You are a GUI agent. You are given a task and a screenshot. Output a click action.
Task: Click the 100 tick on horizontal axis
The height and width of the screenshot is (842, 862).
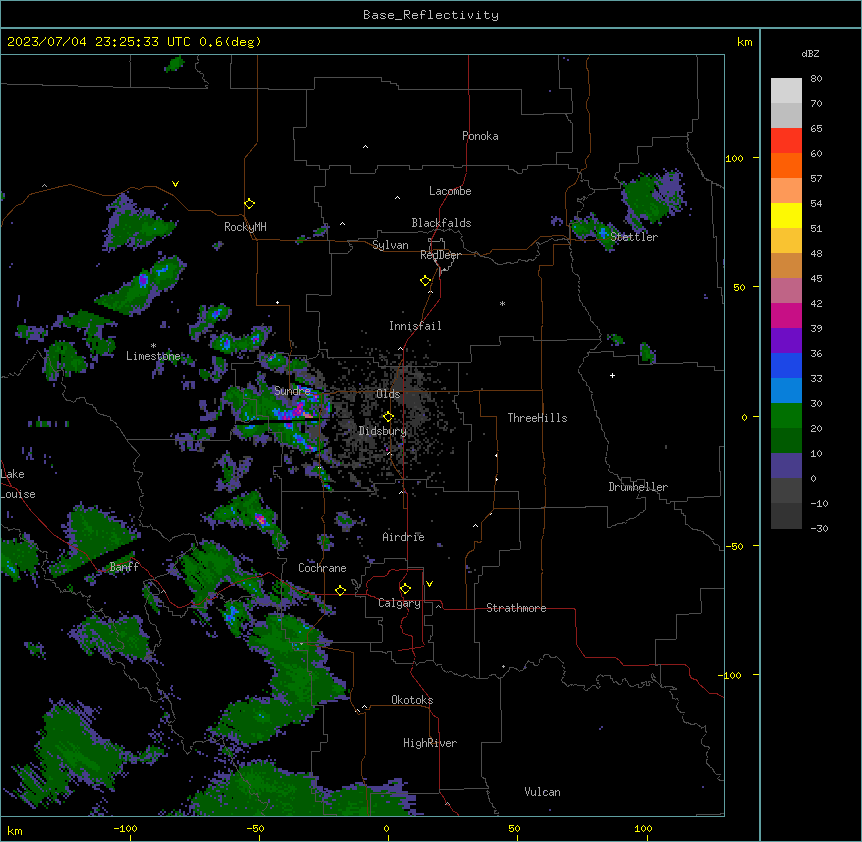coord(643,828)
